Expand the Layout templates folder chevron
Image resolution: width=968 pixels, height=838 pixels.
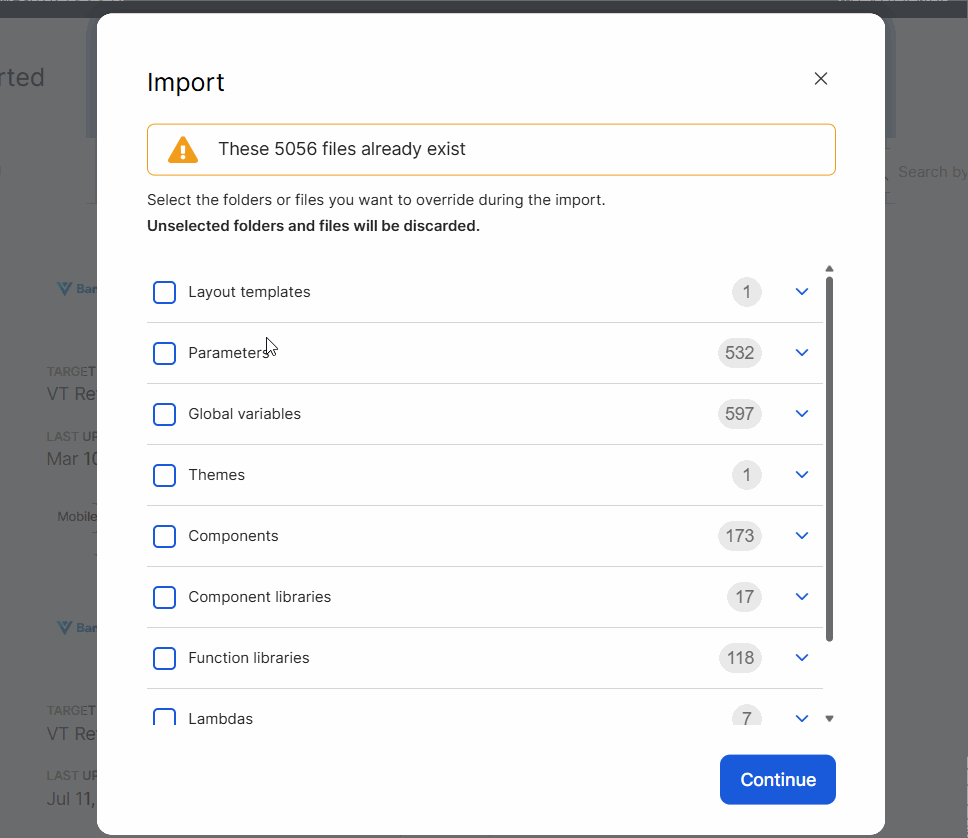tap(801, 292)
